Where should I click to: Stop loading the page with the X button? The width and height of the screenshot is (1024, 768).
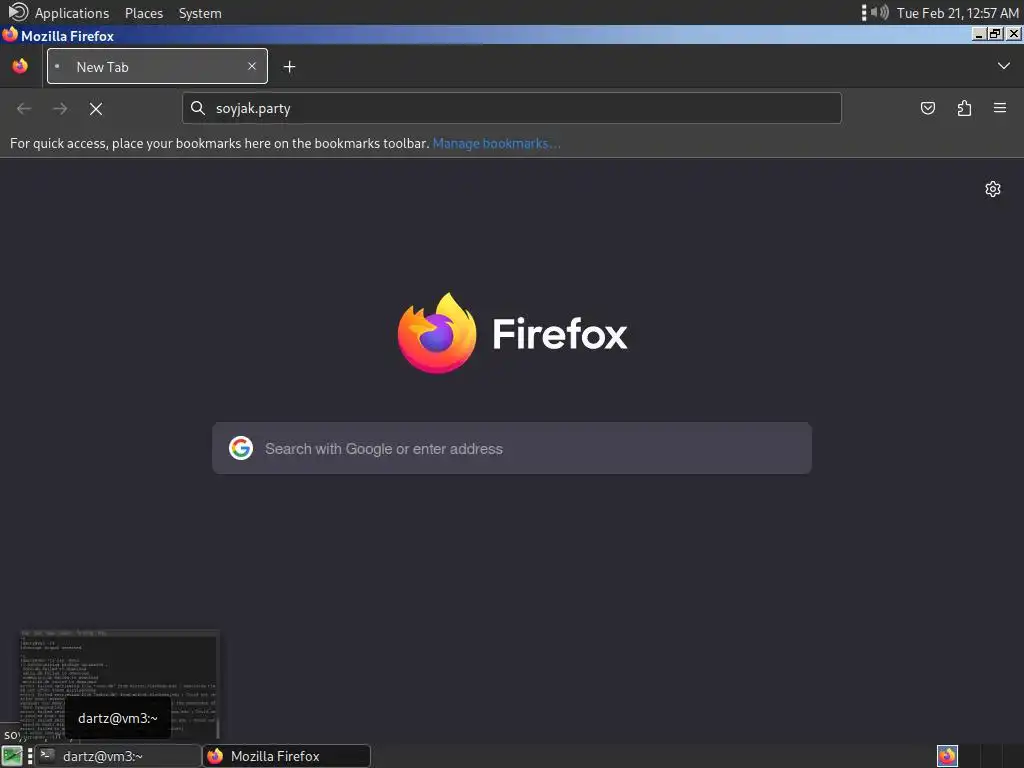click(96, 109)
